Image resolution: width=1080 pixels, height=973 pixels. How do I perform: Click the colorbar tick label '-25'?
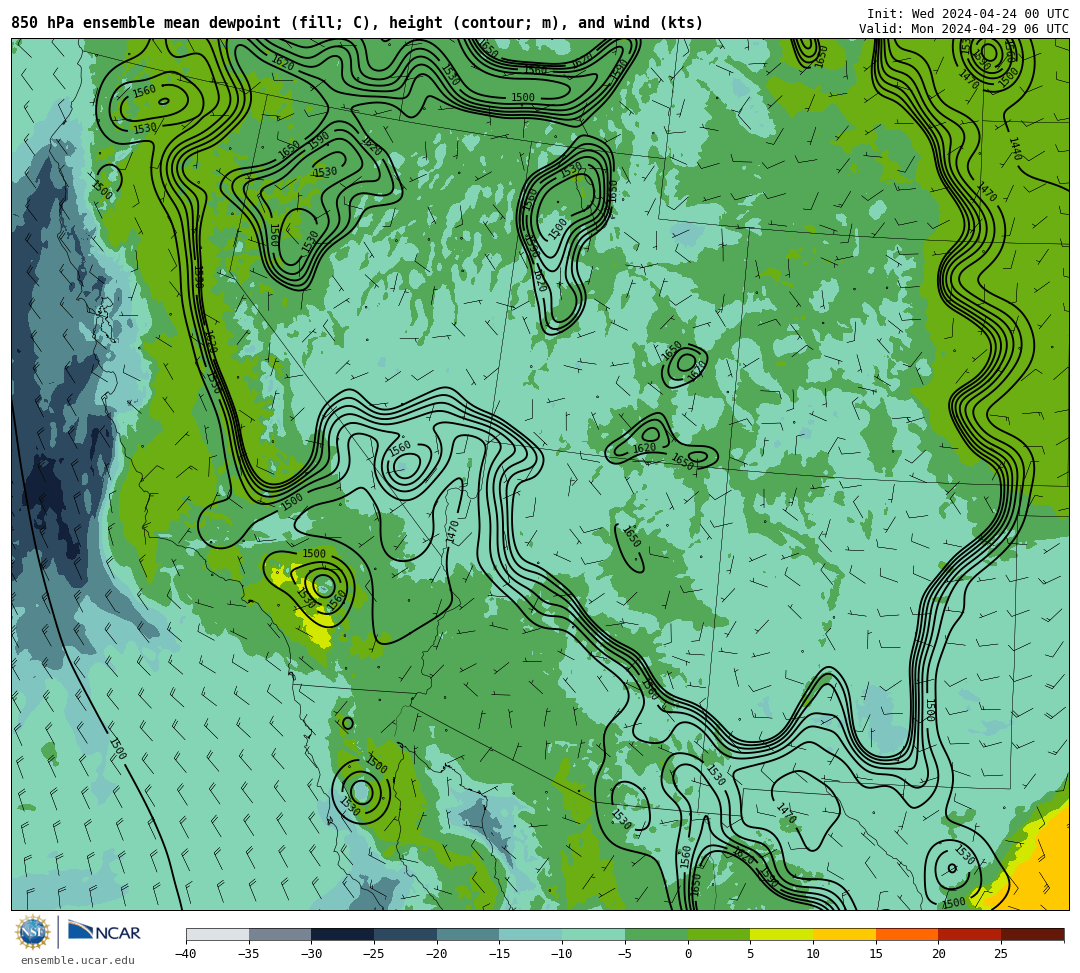coord(373,954)
